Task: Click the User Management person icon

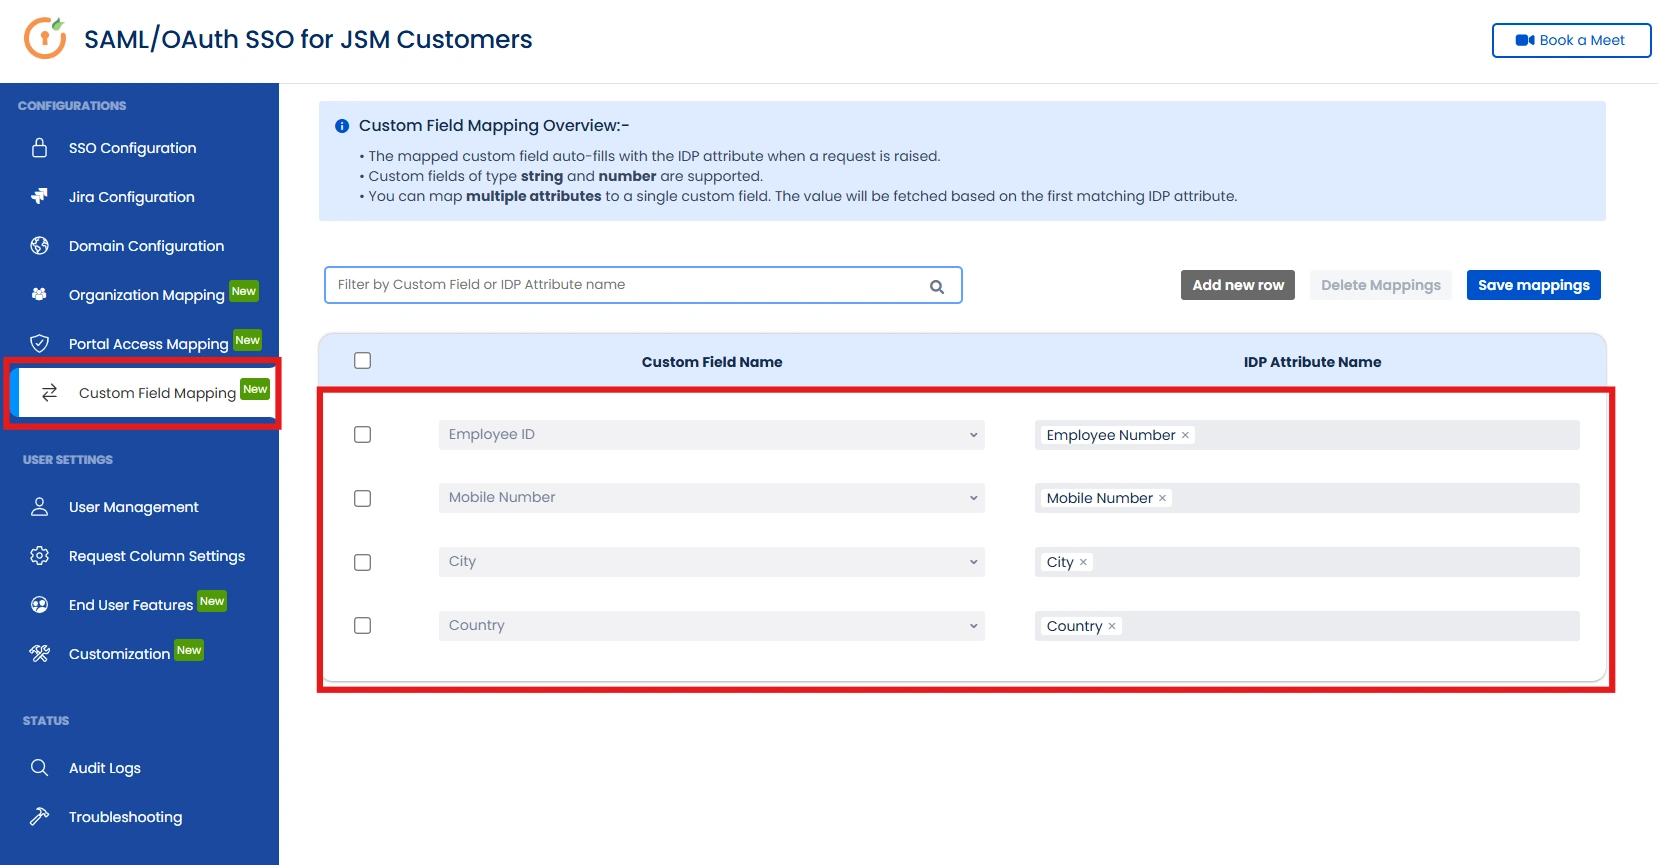Action: (x=40, y=507)
